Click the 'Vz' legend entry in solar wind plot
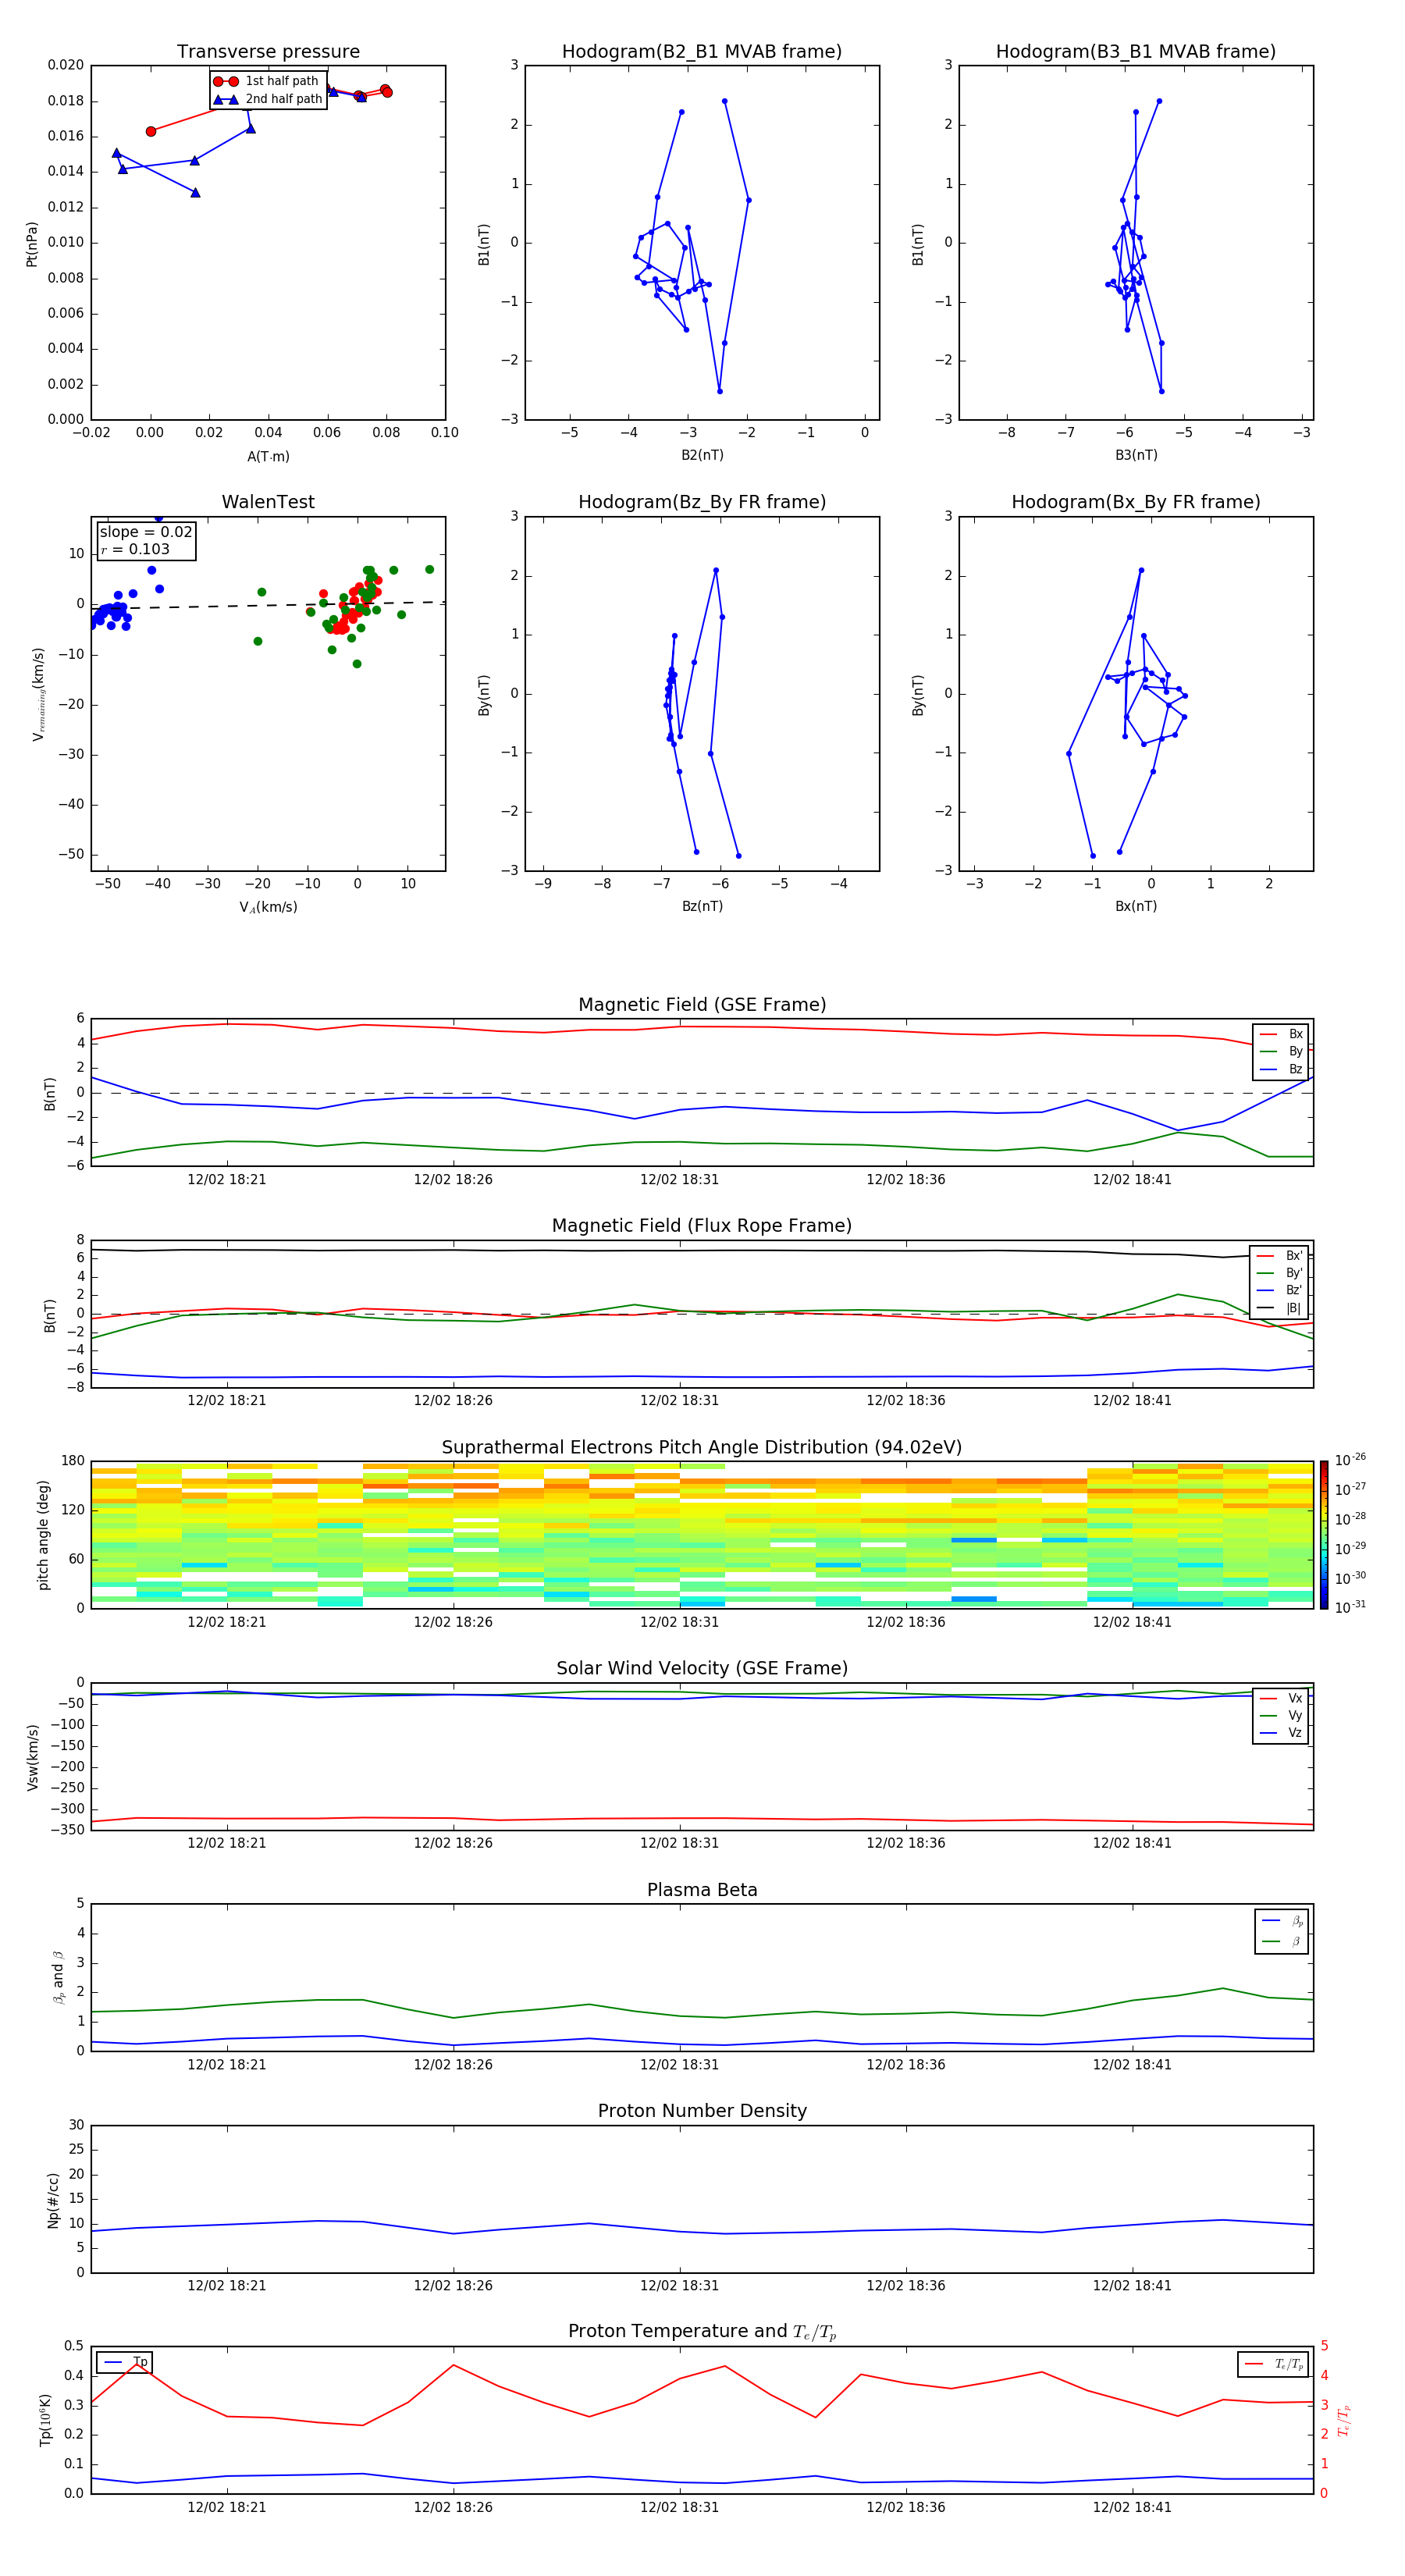 1281,1732
